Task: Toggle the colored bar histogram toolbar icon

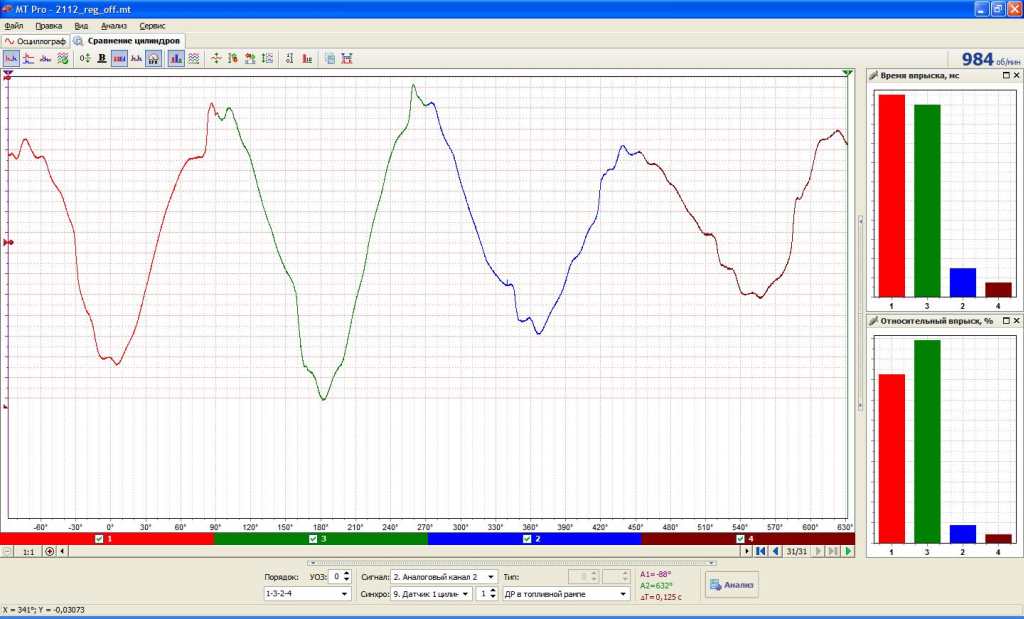Action: (176, 59)
